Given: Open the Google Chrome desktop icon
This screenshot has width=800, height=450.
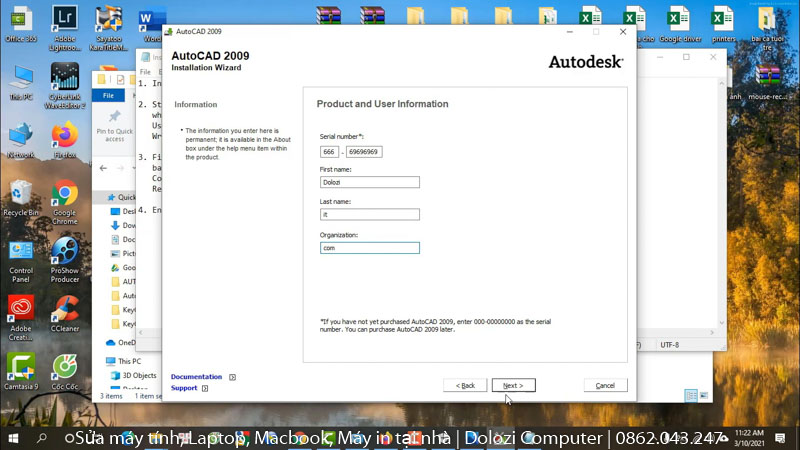Looking at the screenshot, I should (65, 196).
